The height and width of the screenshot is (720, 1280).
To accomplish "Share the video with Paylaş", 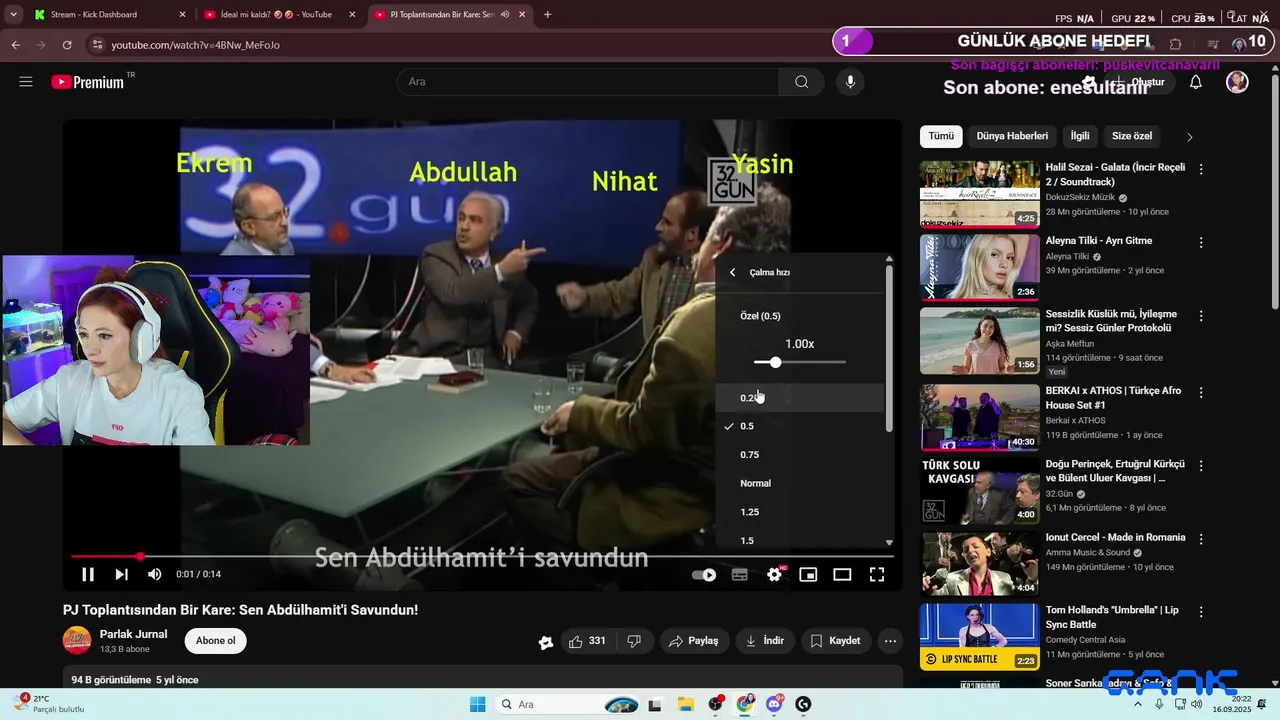I will click(x=693, y=641).
